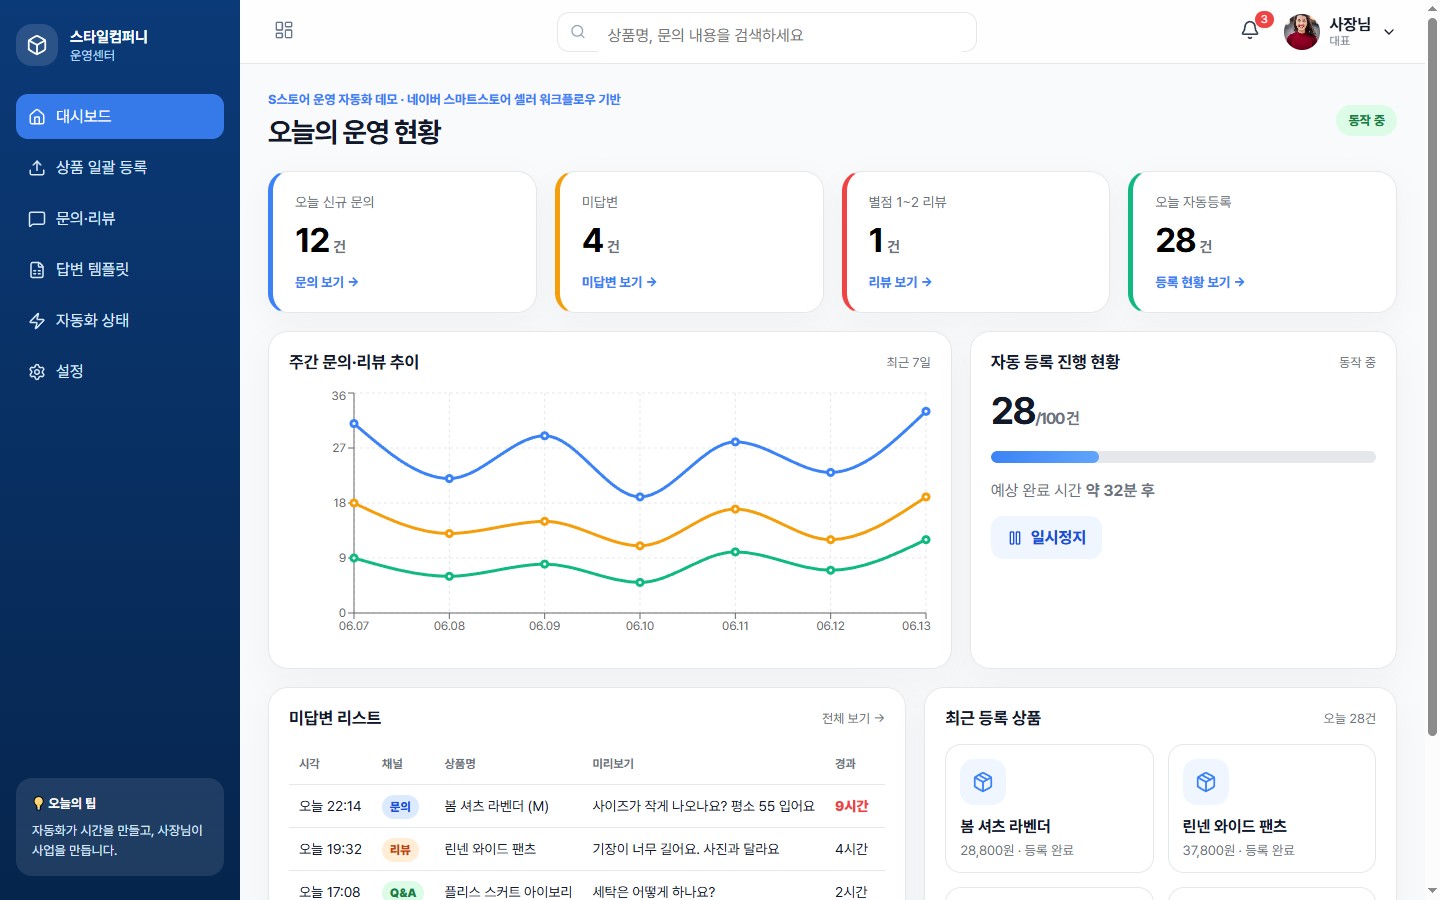
Task: Click the 06.11 point on green chart line
Action: point(735,552)
